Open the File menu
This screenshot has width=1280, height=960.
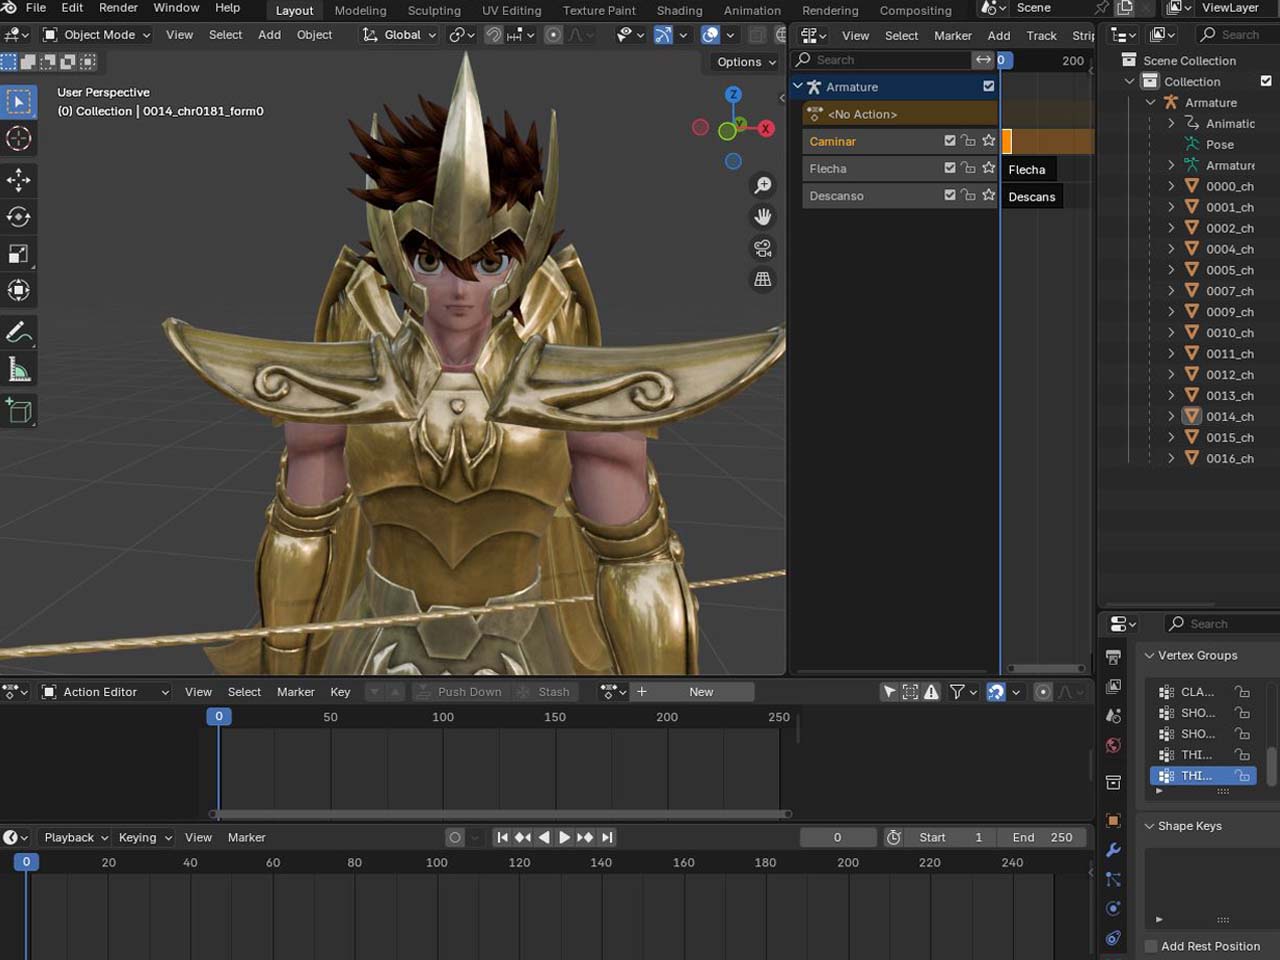35,8
